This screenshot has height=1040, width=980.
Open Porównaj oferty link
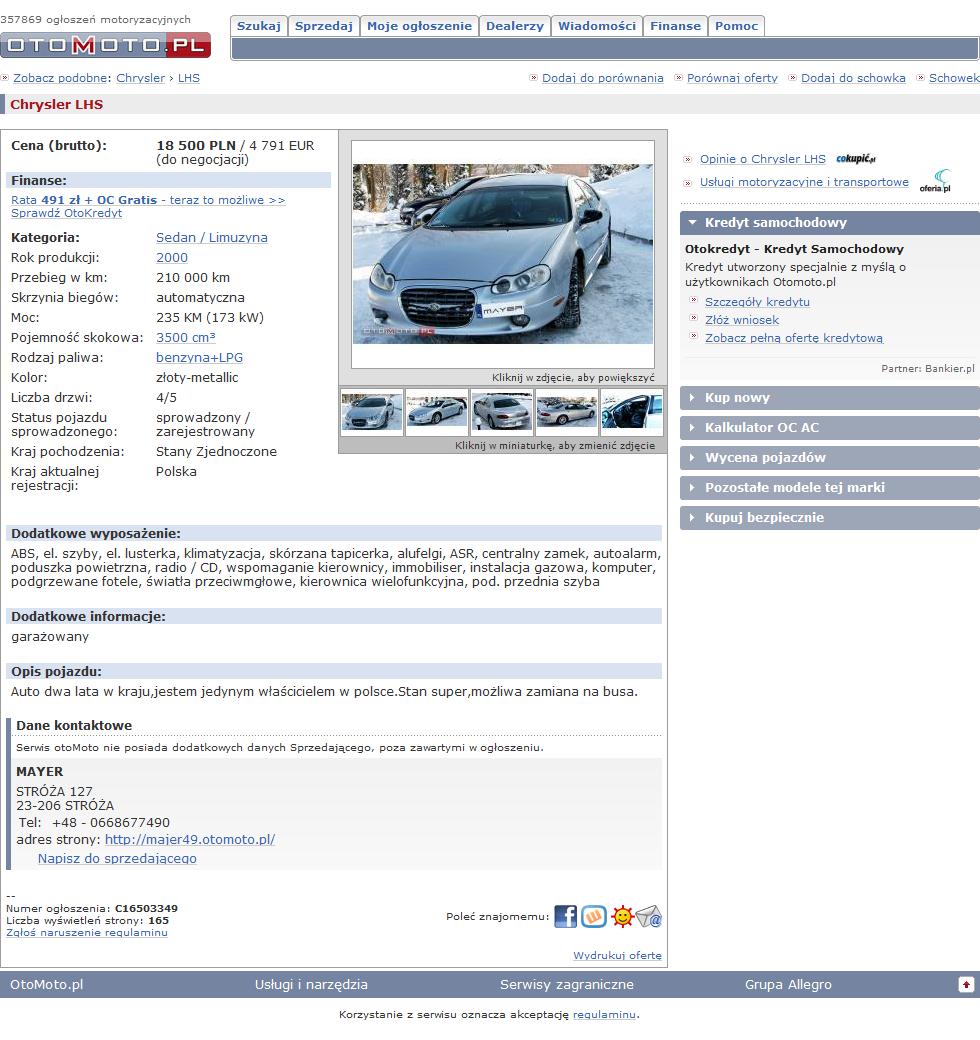tap(732, 78)
